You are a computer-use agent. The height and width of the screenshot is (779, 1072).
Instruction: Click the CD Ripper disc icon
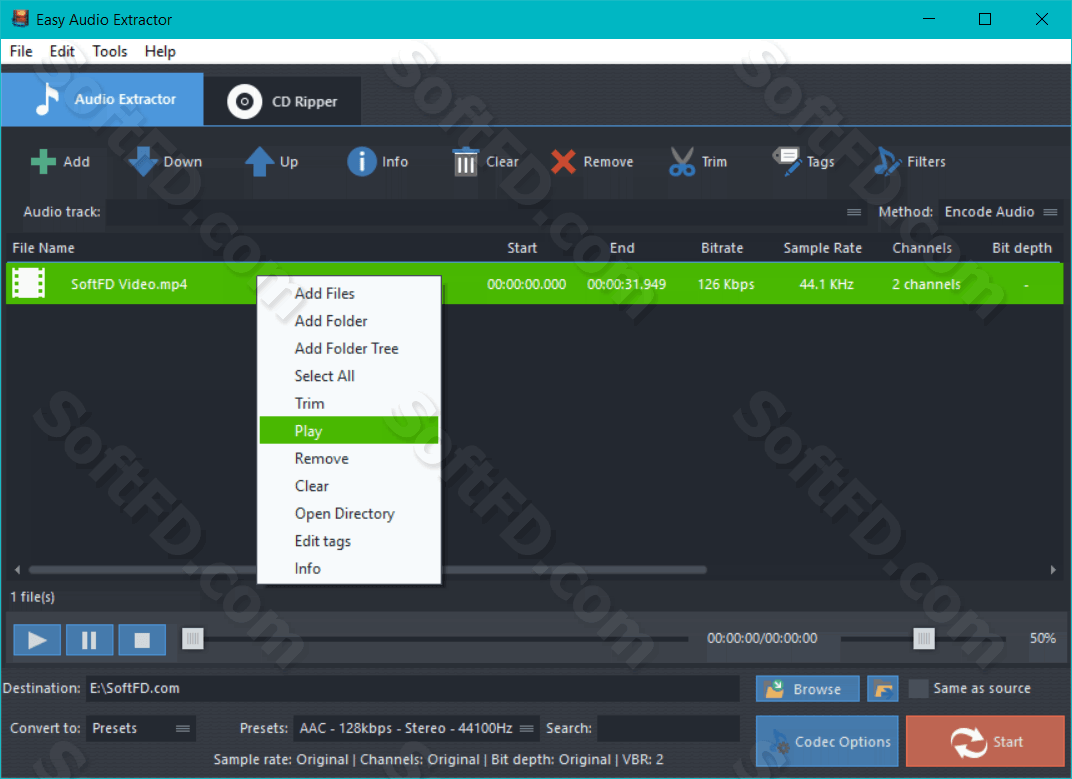pos(244,102)
